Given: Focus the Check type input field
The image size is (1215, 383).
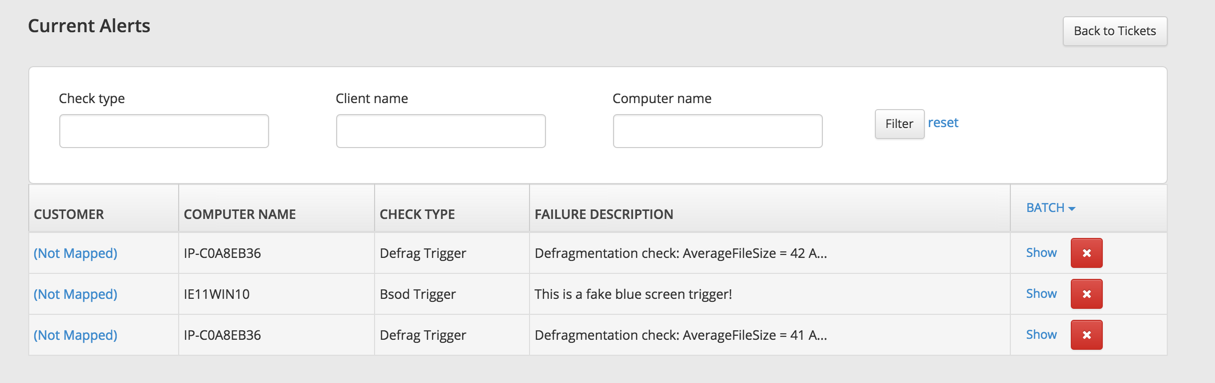Looking at the screenshot, I should tap(164, 131).
